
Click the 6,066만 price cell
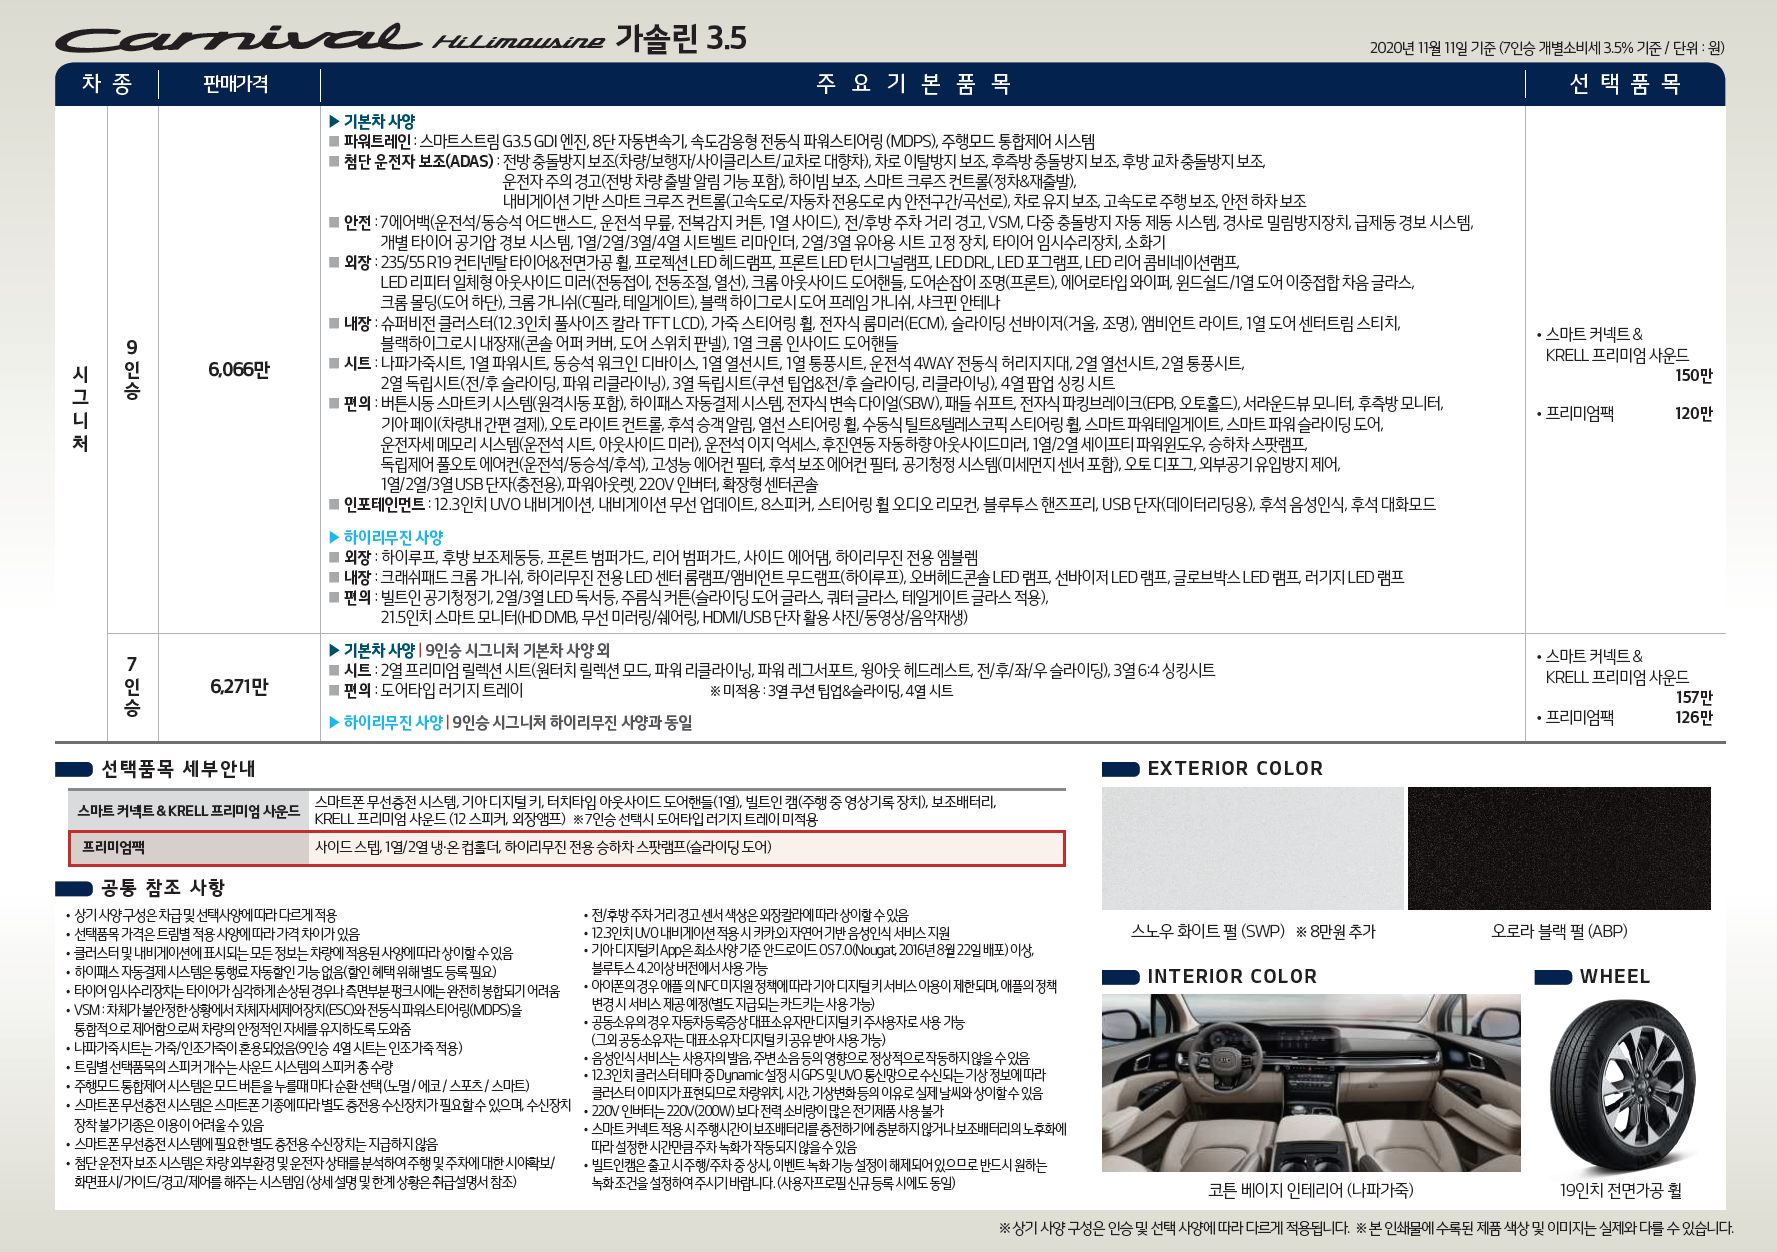(239, 369)
